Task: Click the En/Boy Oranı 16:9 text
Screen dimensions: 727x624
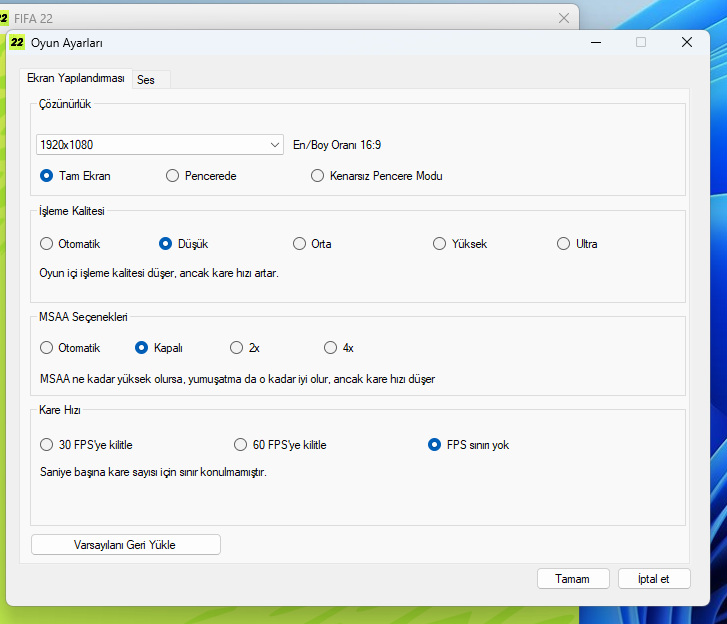Action: tap(337, 145)
